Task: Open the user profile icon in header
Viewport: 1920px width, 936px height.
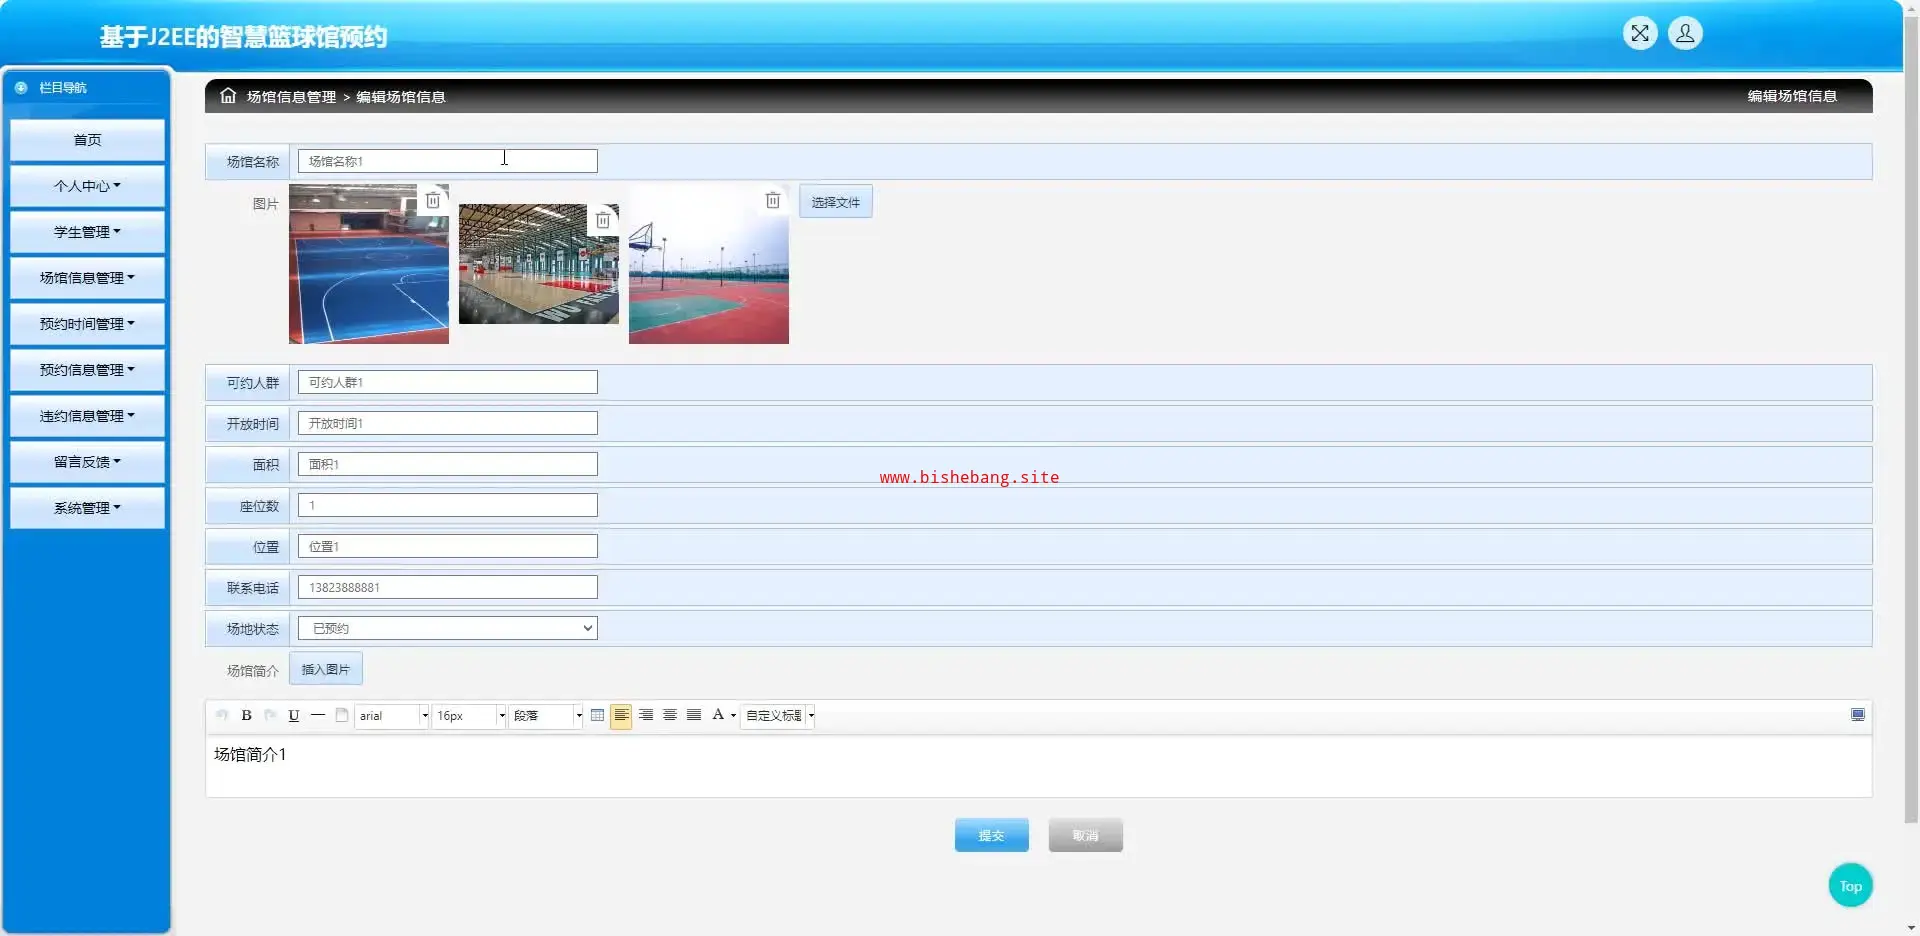Action: point(1685,34)
